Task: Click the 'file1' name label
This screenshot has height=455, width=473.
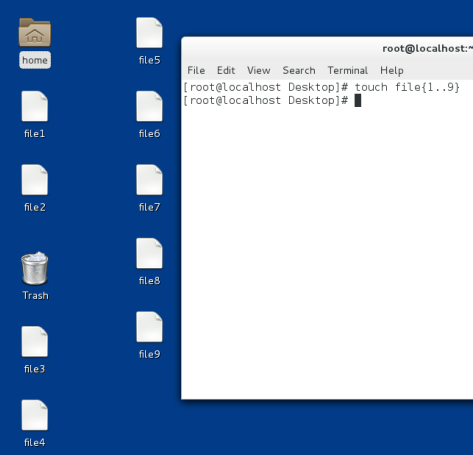Action: point(35,134)
